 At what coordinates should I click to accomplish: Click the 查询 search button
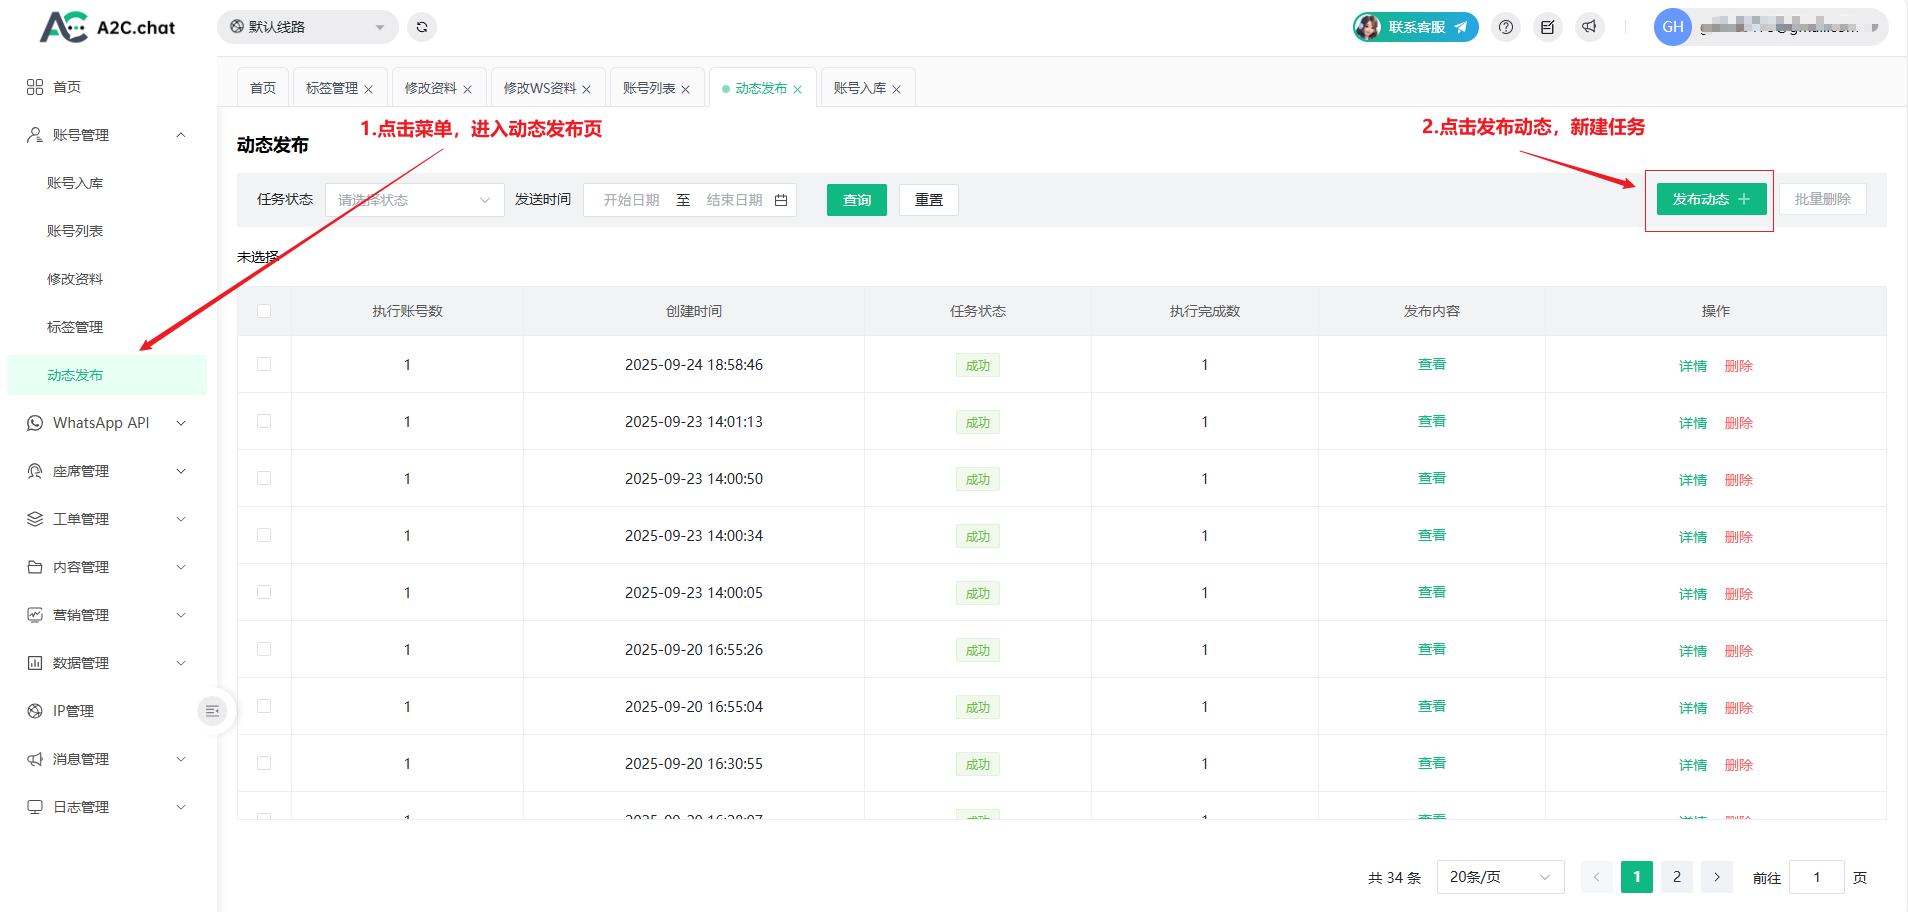coord(856,200)
